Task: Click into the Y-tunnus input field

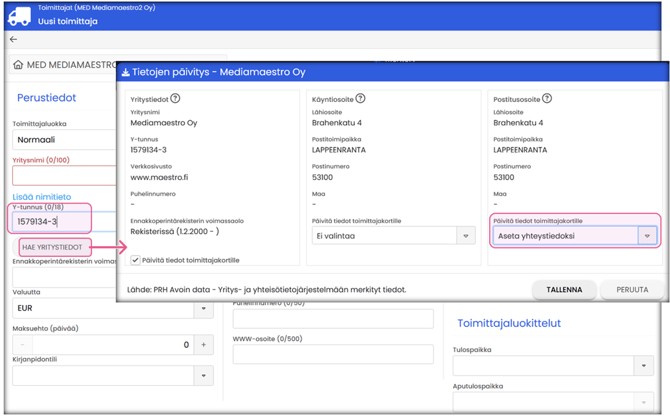Action: 50,221
